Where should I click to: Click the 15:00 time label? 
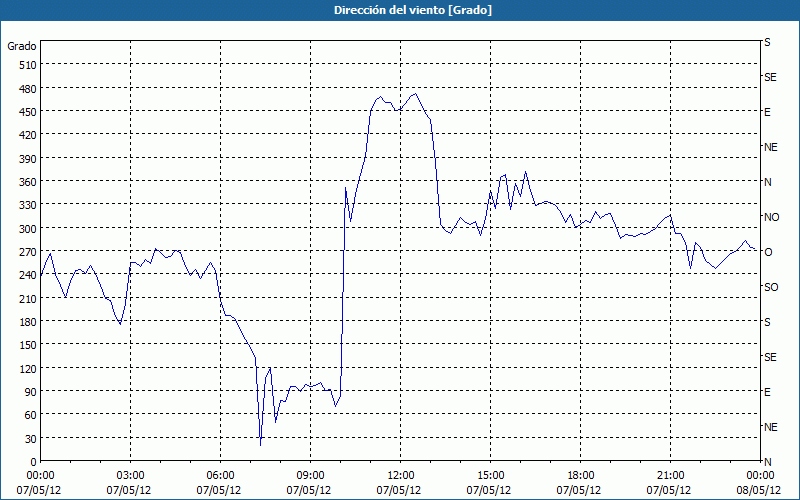pos(490,476)
